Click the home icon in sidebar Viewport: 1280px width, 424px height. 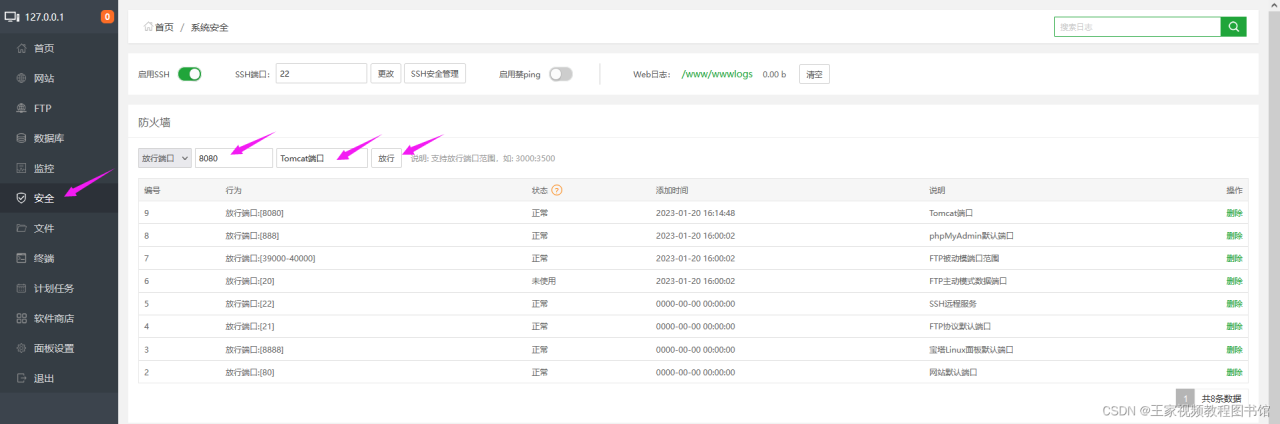tap(22, 48)
